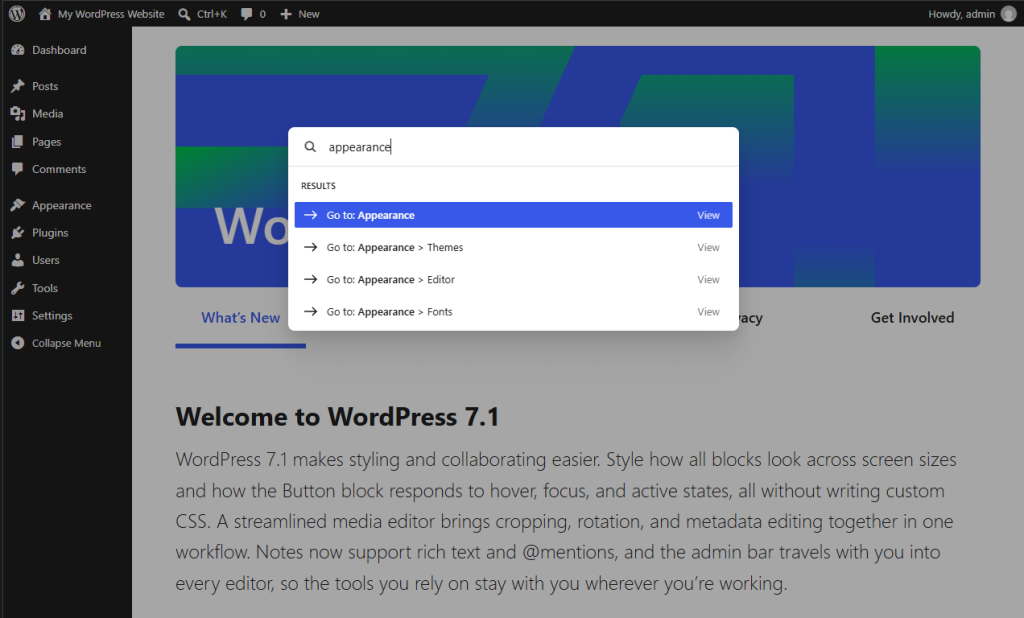Click the admin avatar icon
This screenshot has width=1024, height=618.
tap(1008, 14)
